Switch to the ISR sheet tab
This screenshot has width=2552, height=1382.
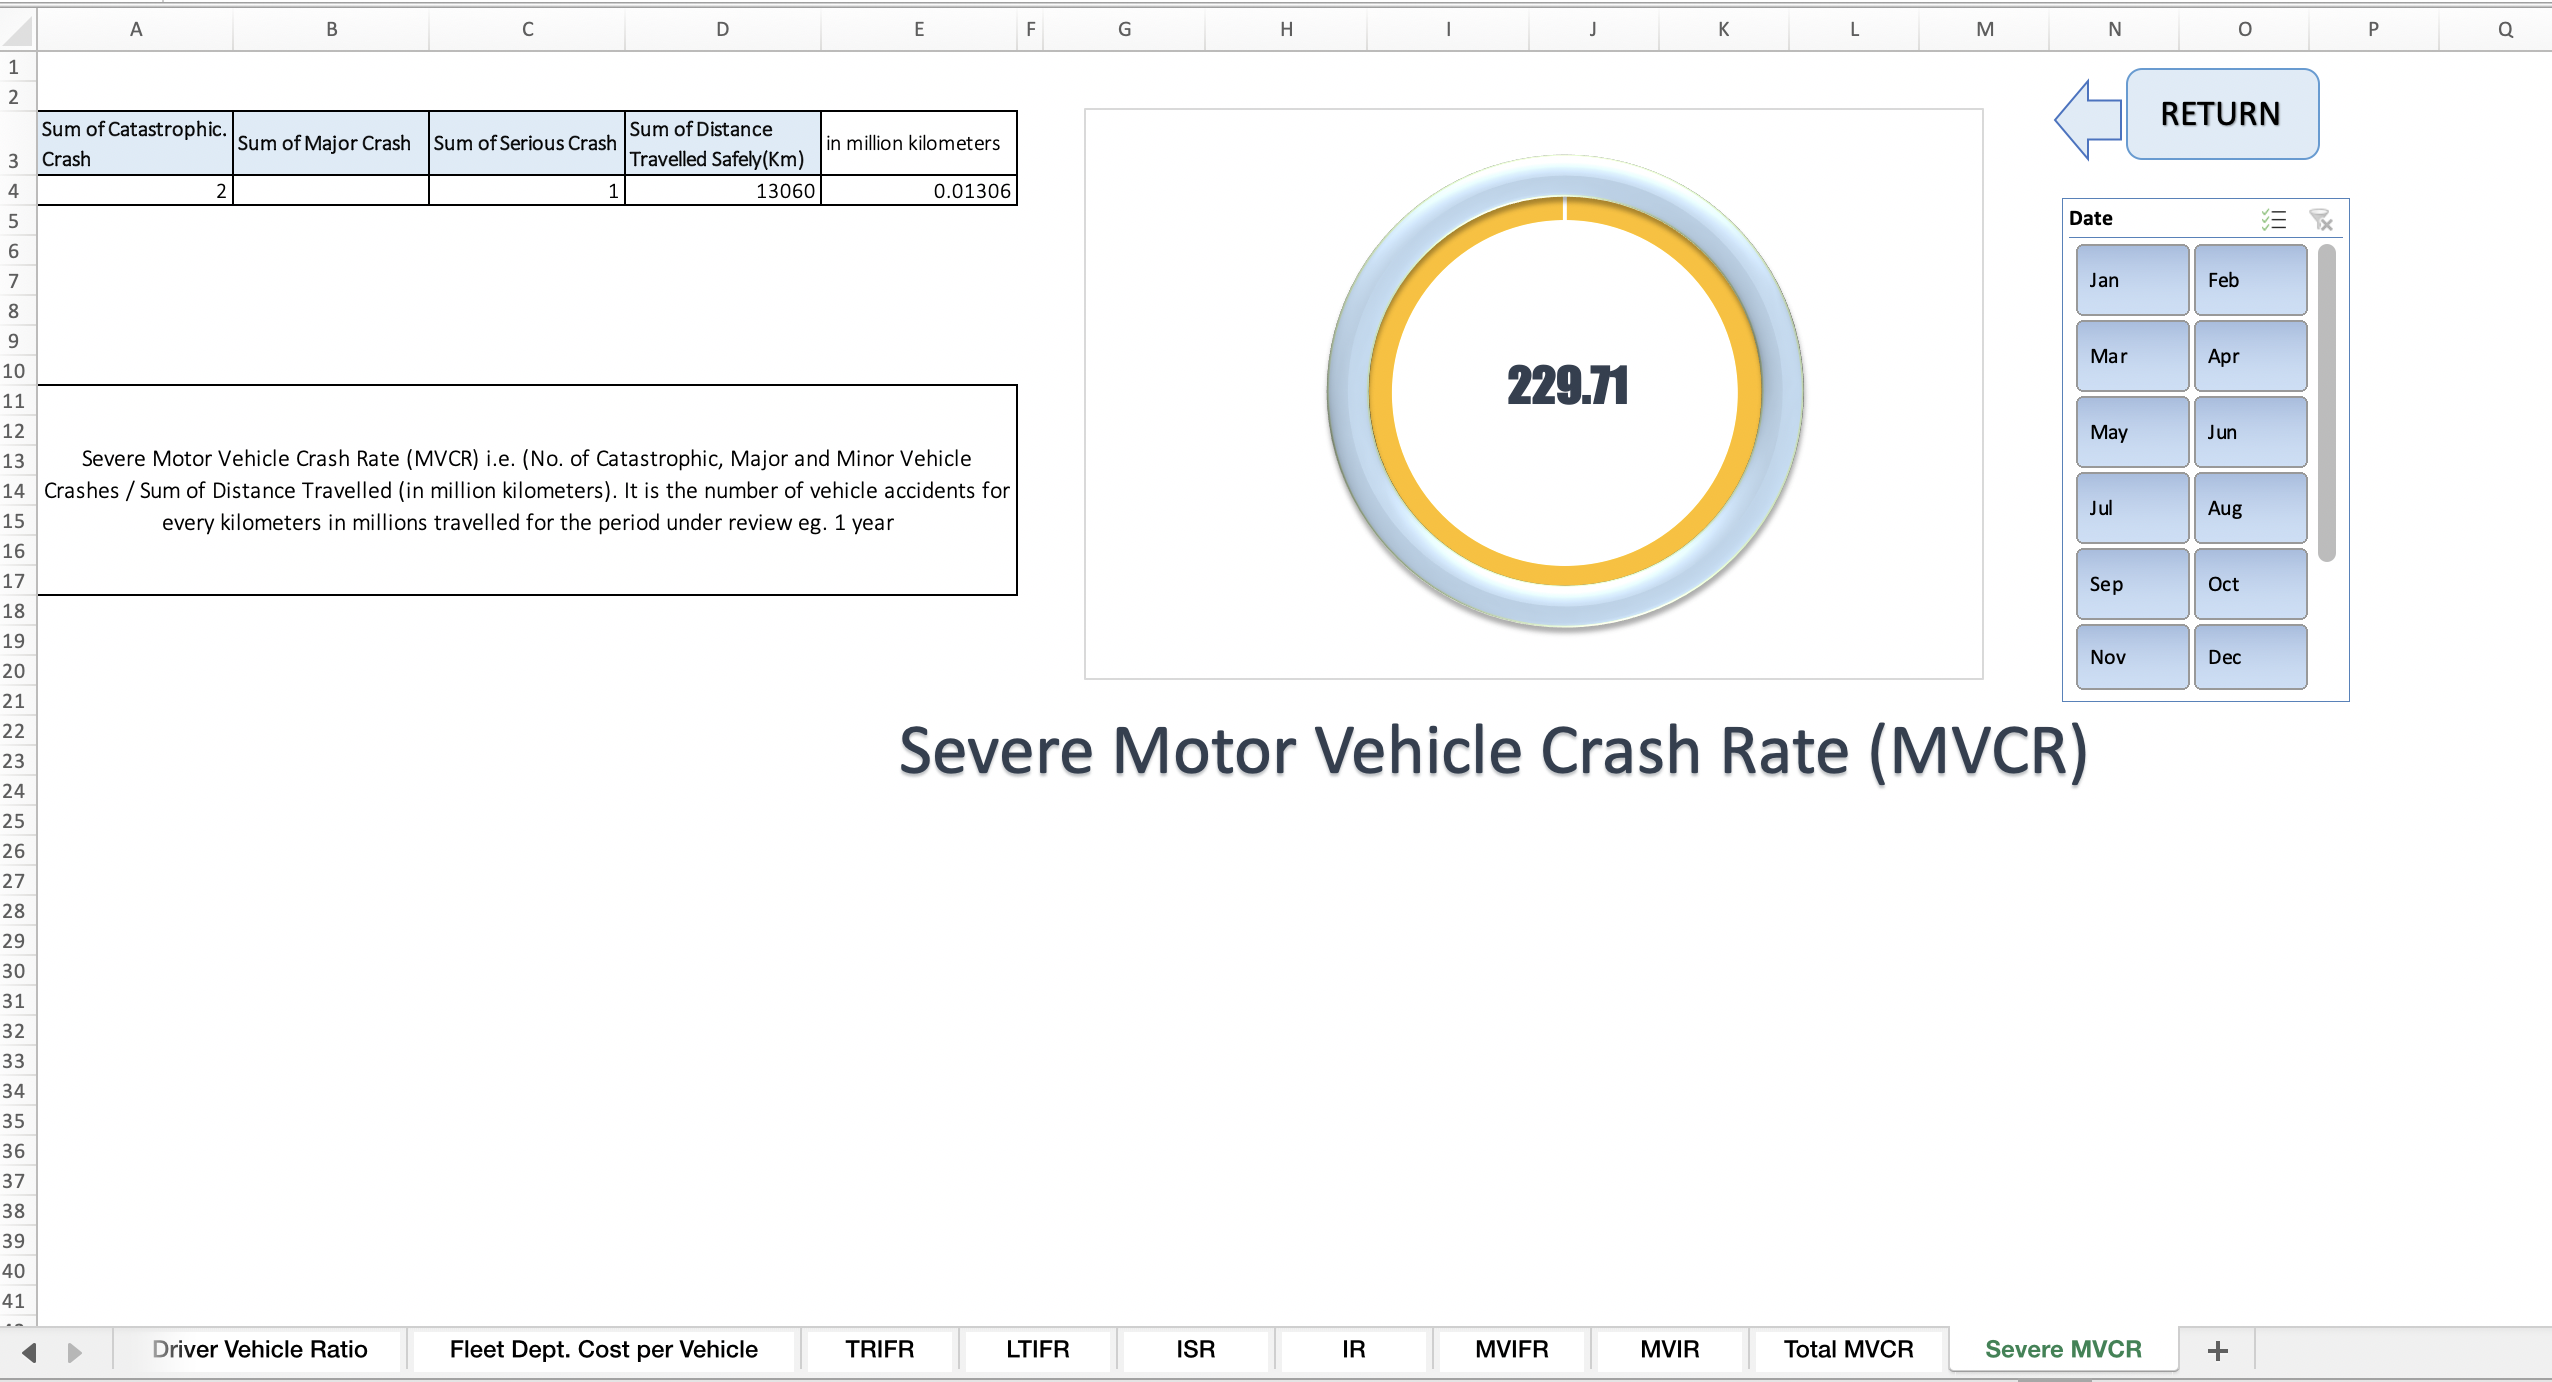tap(1196, 1349)
